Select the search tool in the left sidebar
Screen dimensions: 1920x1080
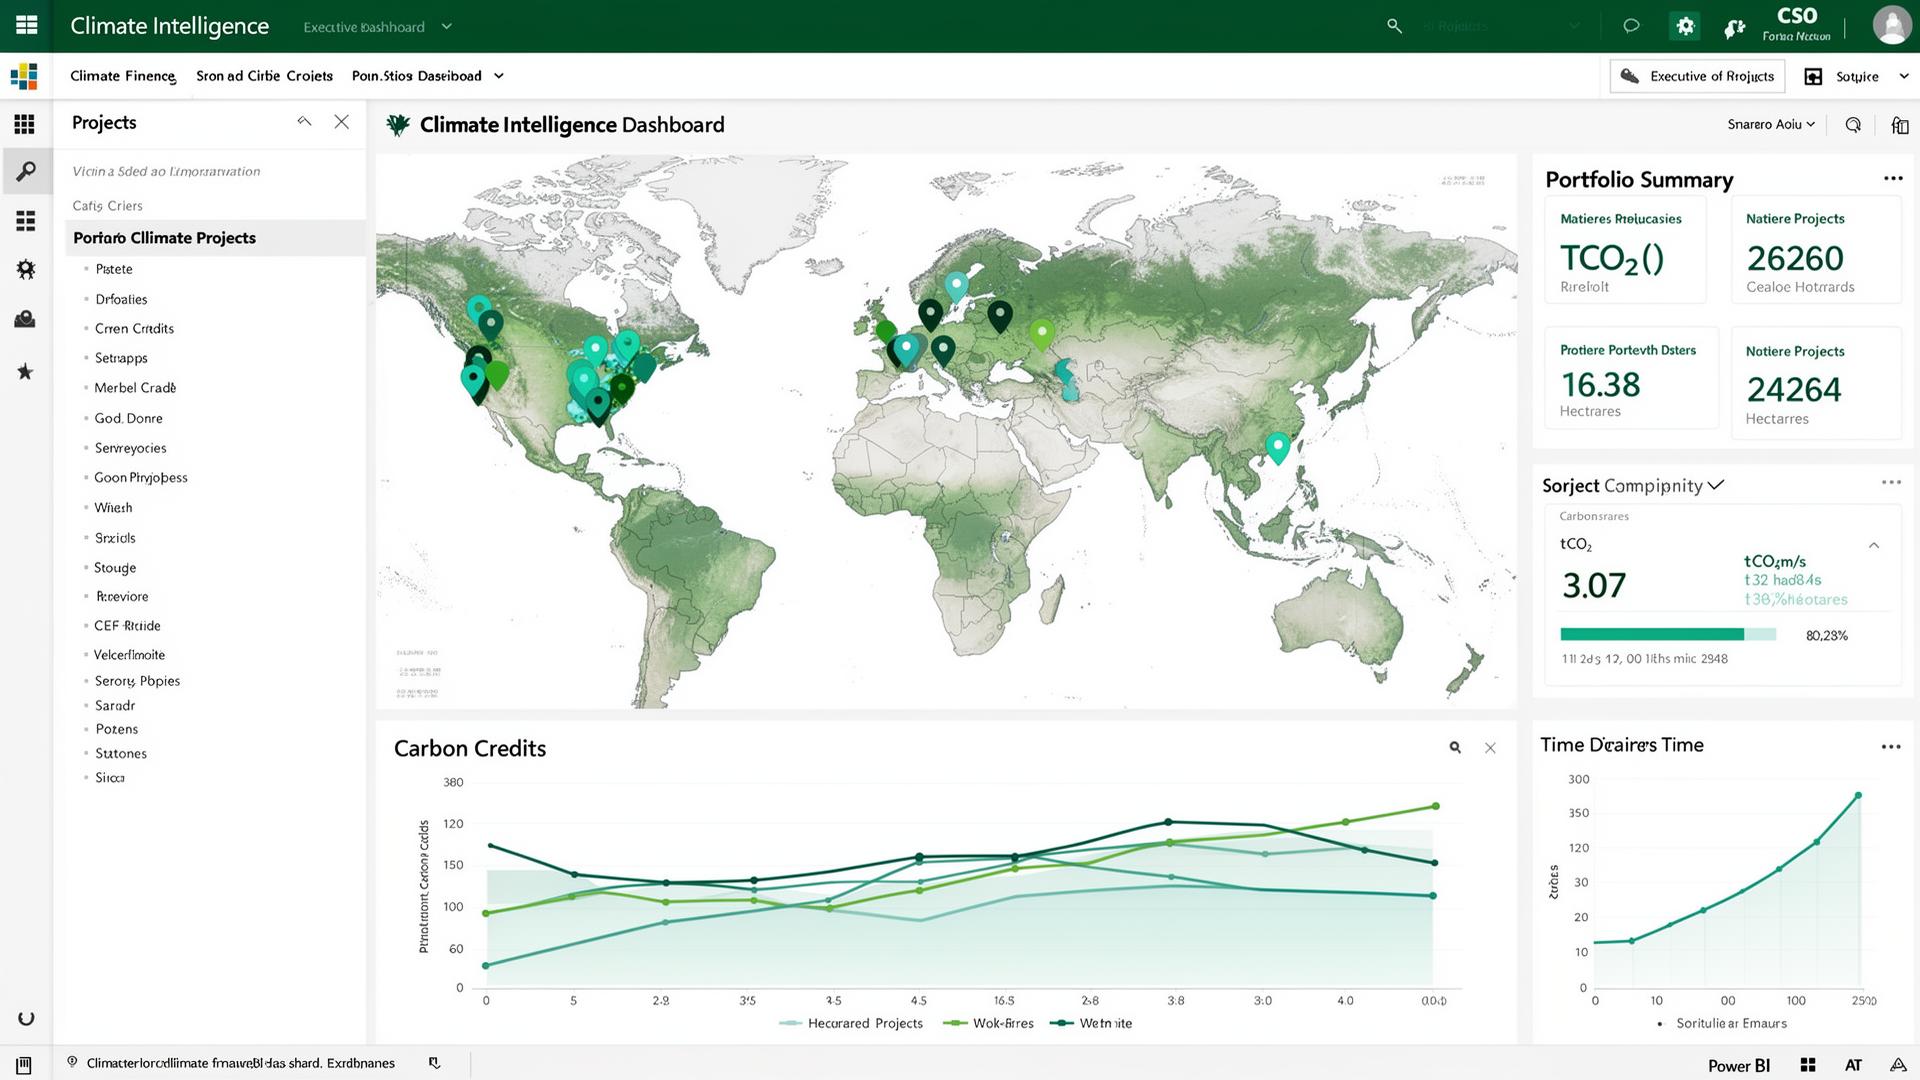pos(26,171)
